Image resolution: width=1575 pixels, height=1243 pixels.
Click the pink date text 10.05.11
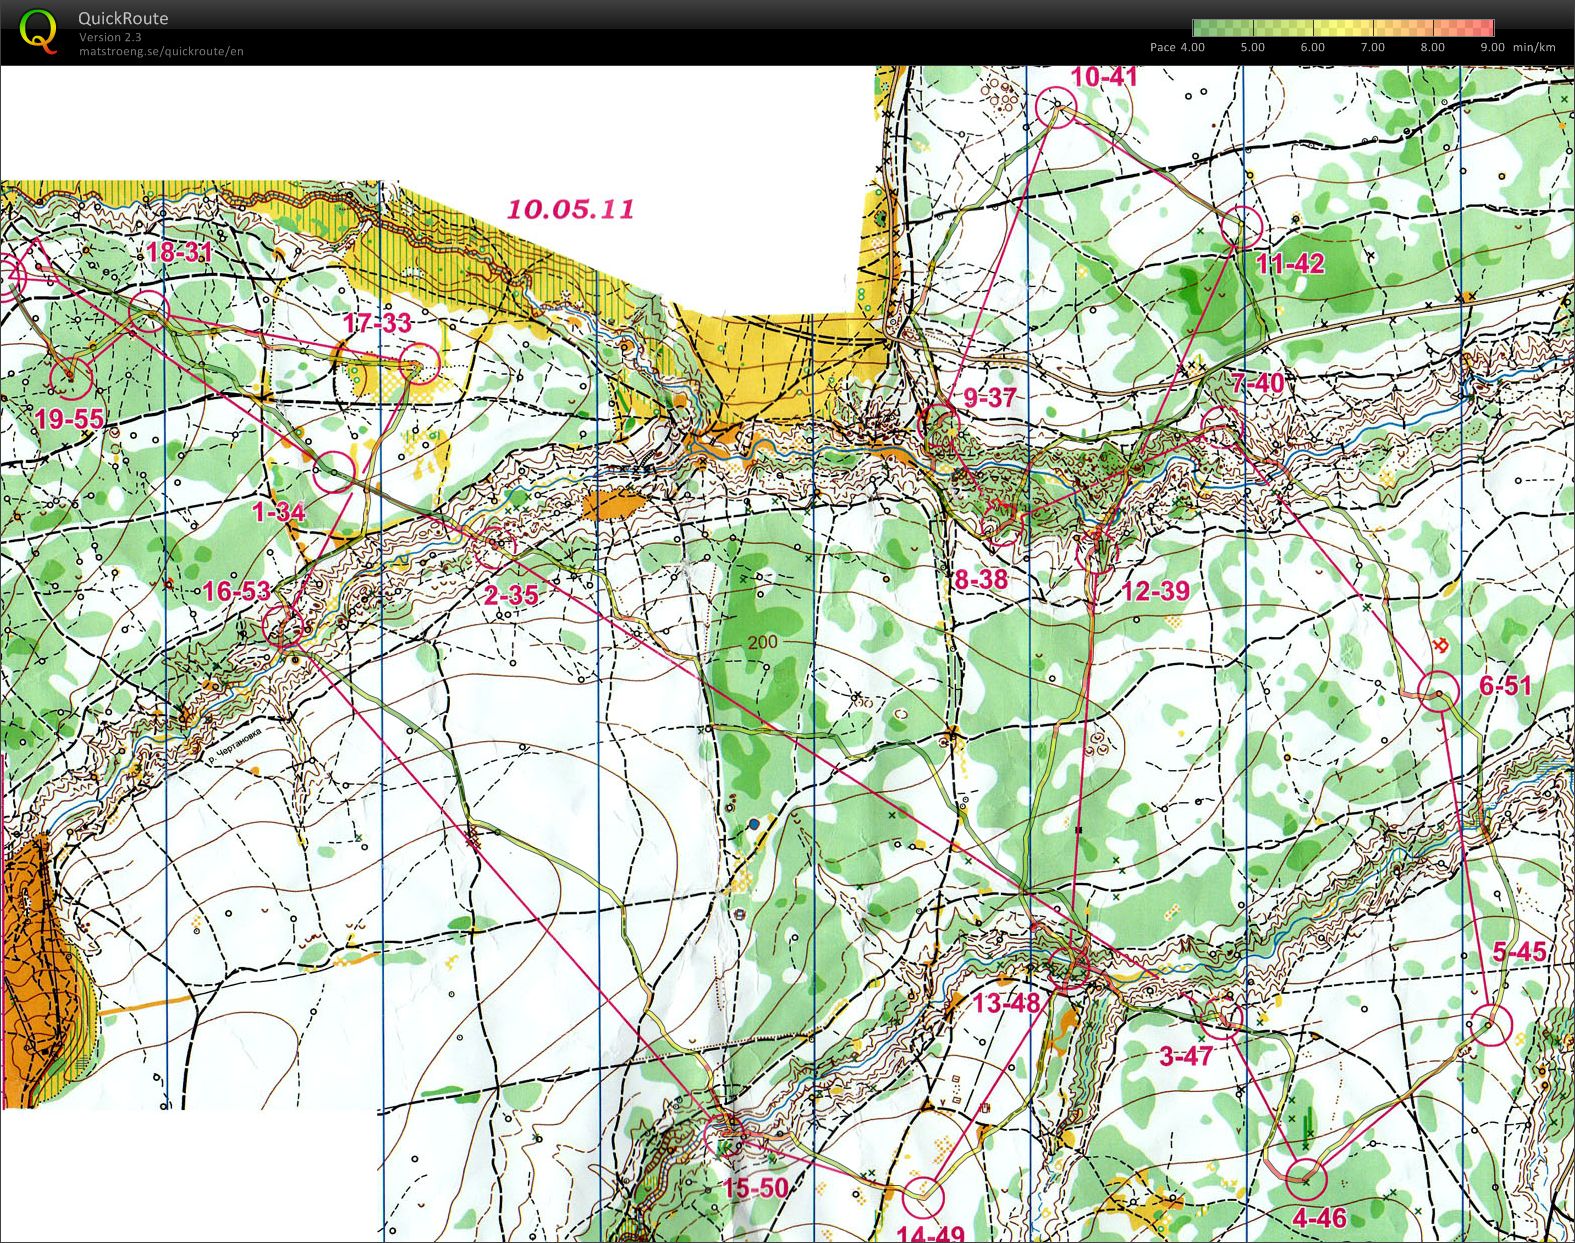(x=570, y=209)
